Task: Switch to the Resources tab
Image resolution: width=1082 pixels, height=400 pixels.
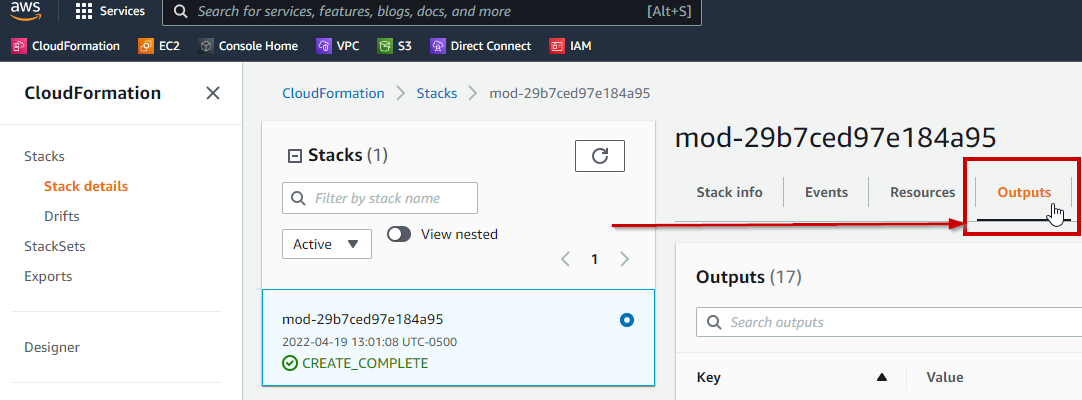Action: coord(922,192)
